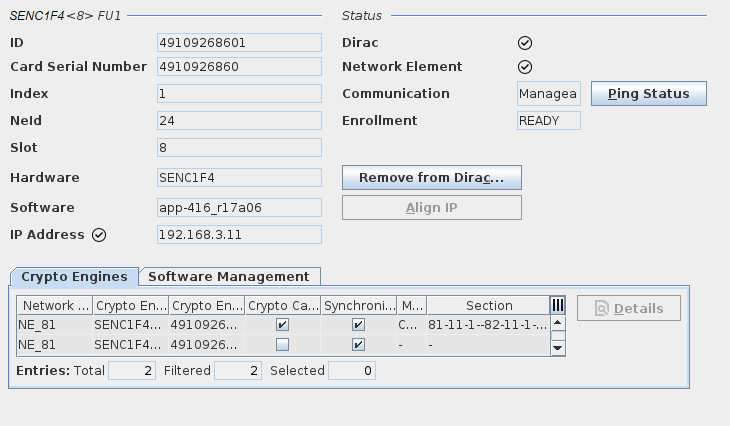Click the Network Element checkmark icon
Screen dimensions: 730x426
point(524,67)
